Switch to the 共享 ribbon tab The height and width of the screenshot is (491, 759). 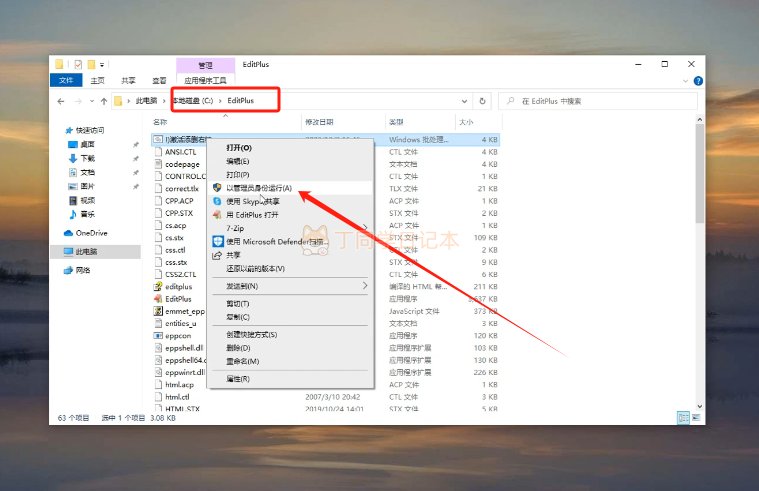pos(128,80)
